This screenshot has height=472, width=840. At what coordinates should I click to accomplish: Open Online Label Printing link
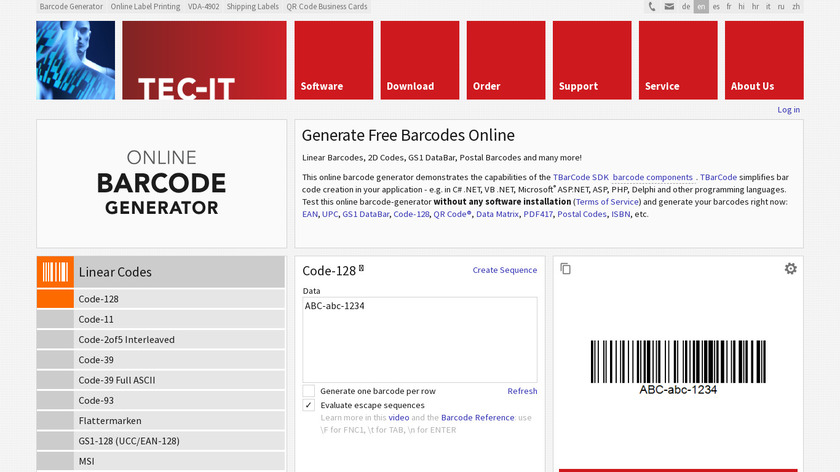pyautogui.click(x=145, y=6)
